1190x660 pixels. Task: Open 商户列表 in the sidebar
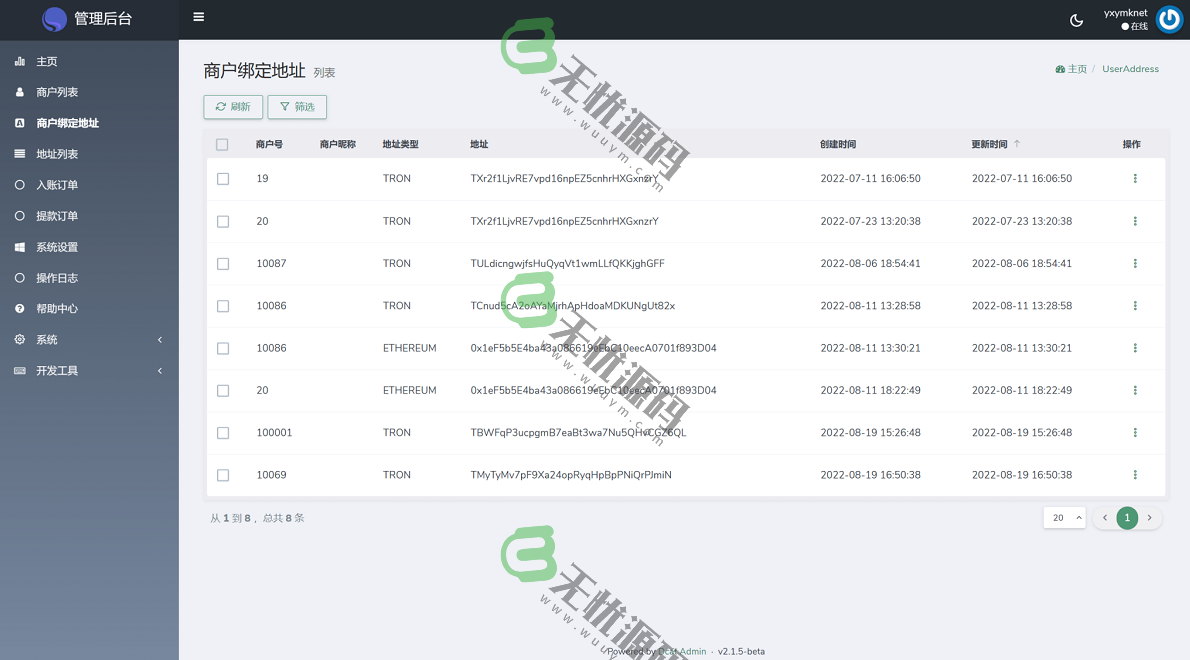click(57, 92)
